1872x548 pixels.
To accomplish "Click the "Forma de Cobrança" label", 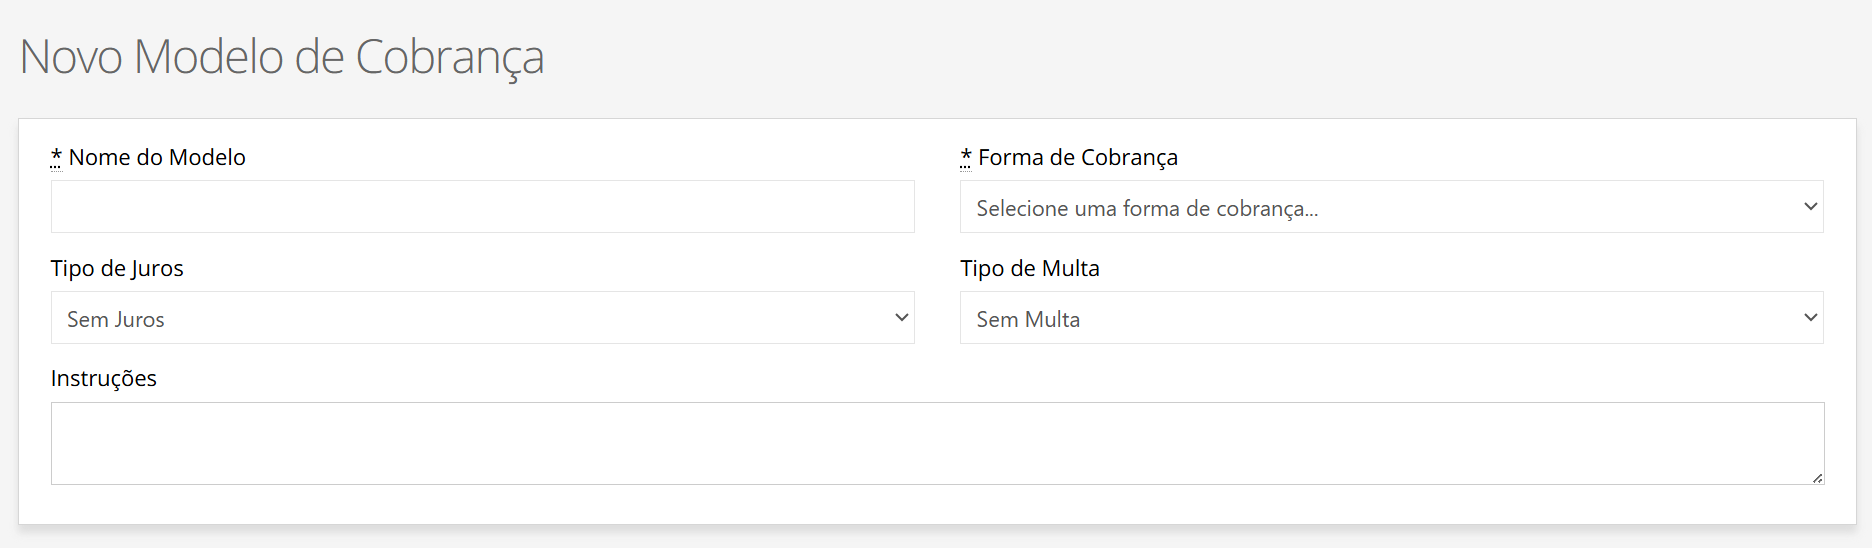I will click(1078, 157).
